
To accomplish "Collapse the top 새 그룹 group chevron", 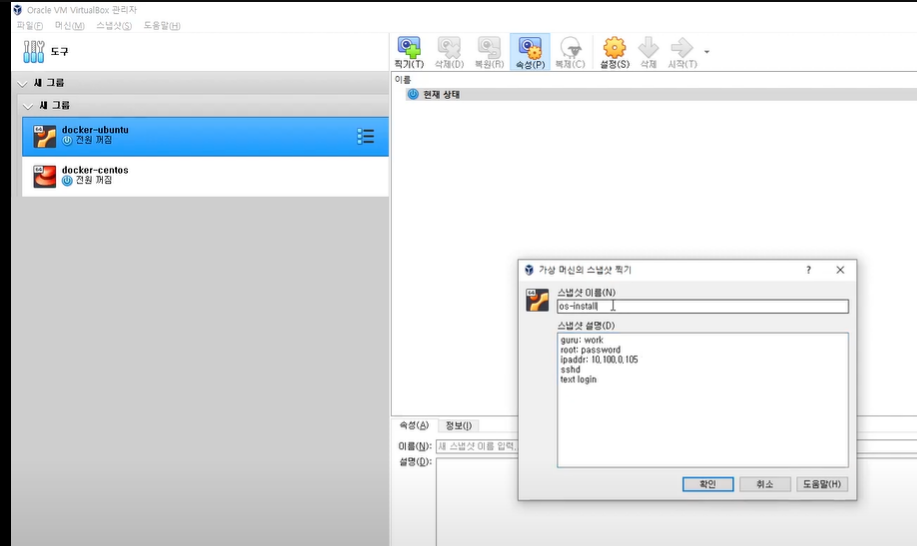I will (x=22, y=84).
